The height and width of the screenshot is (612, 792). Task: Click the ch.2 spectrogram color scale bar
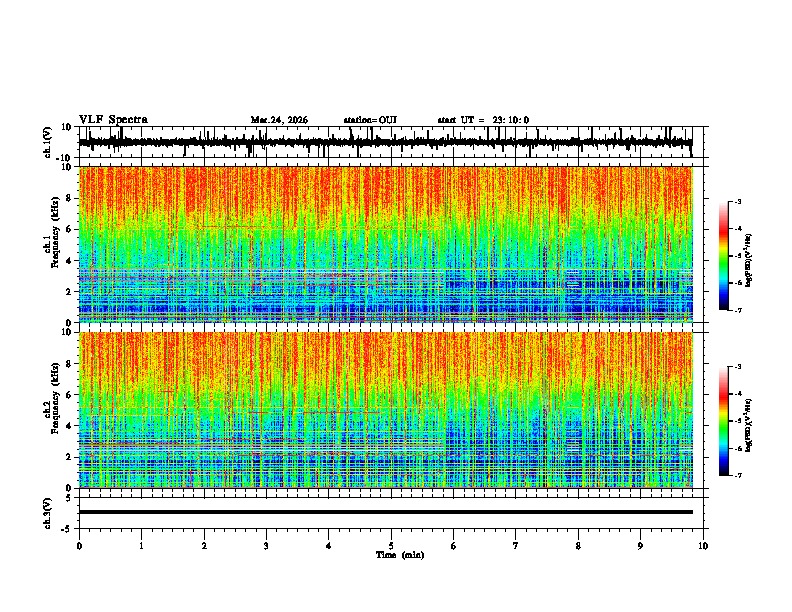pyautogui.click(x=724, y=421)
